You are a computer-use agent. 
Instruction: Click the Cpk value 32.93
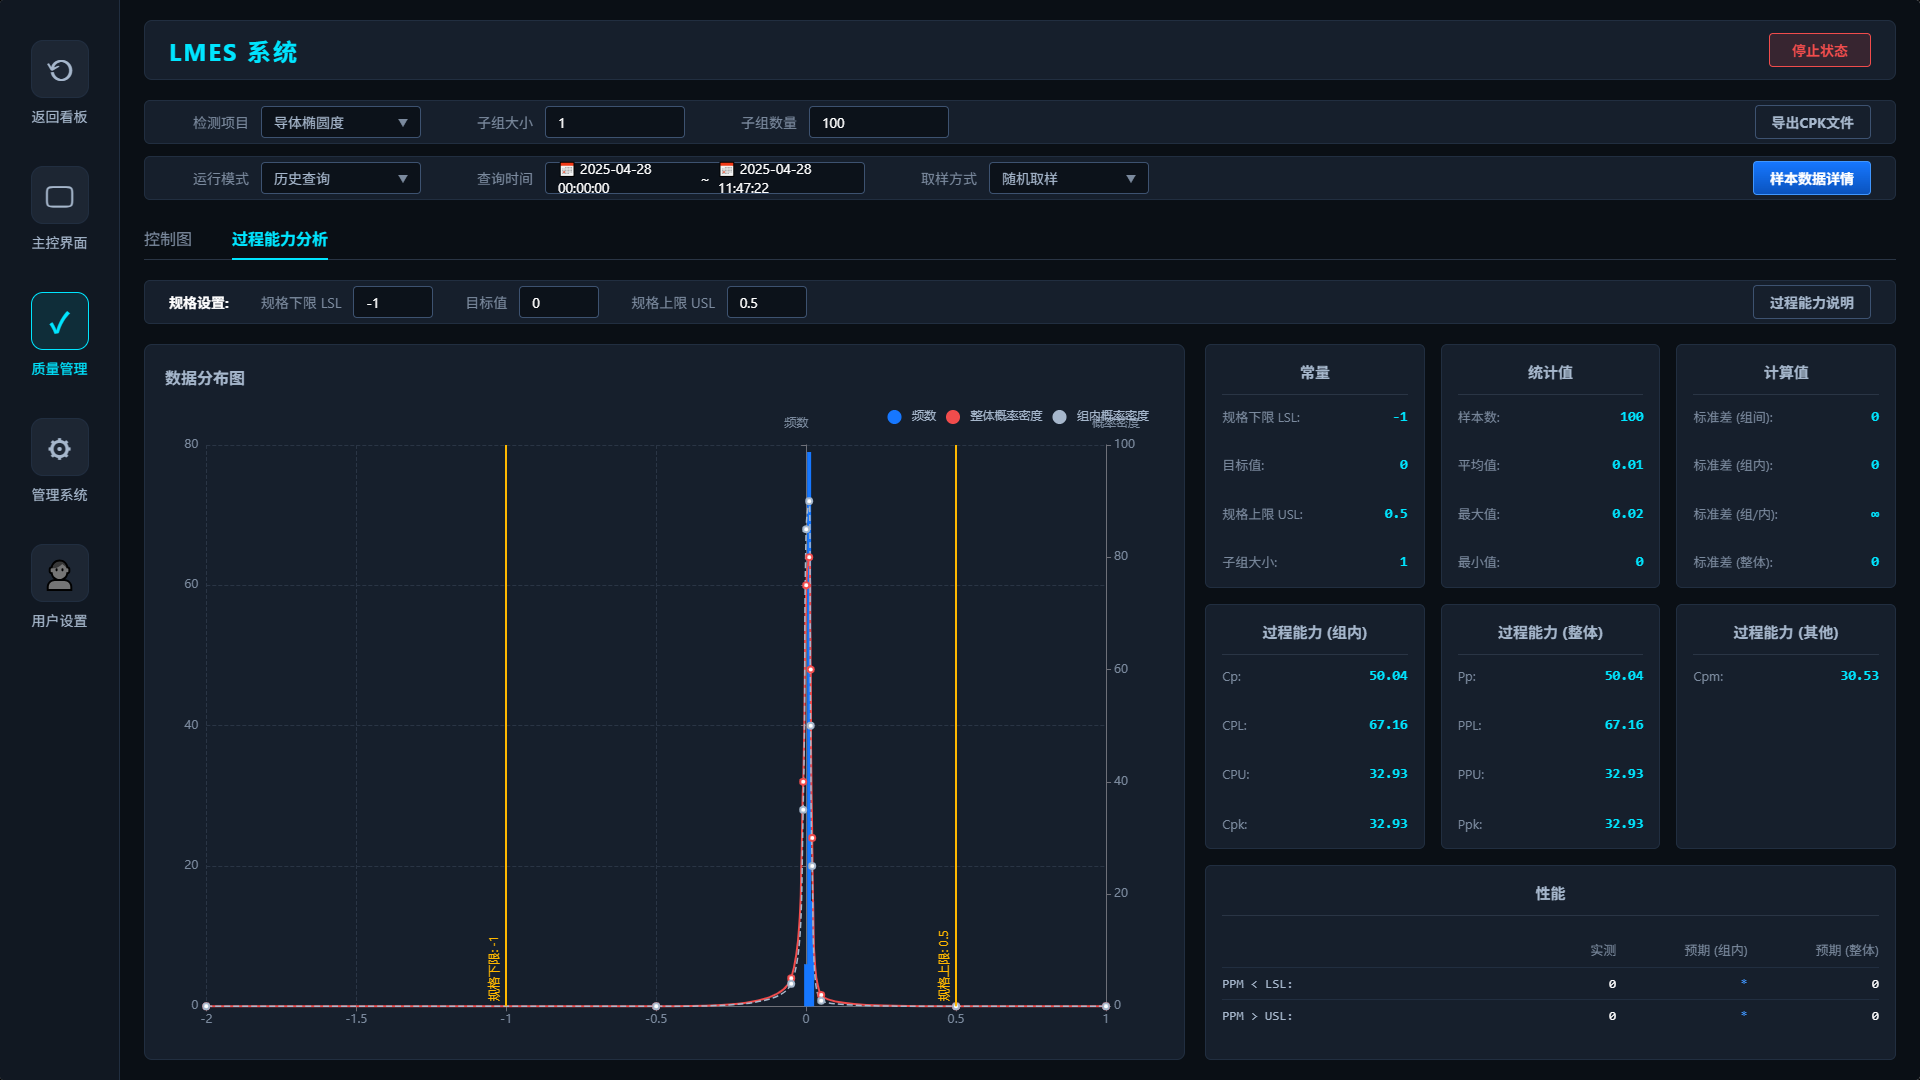[1388, 824]
